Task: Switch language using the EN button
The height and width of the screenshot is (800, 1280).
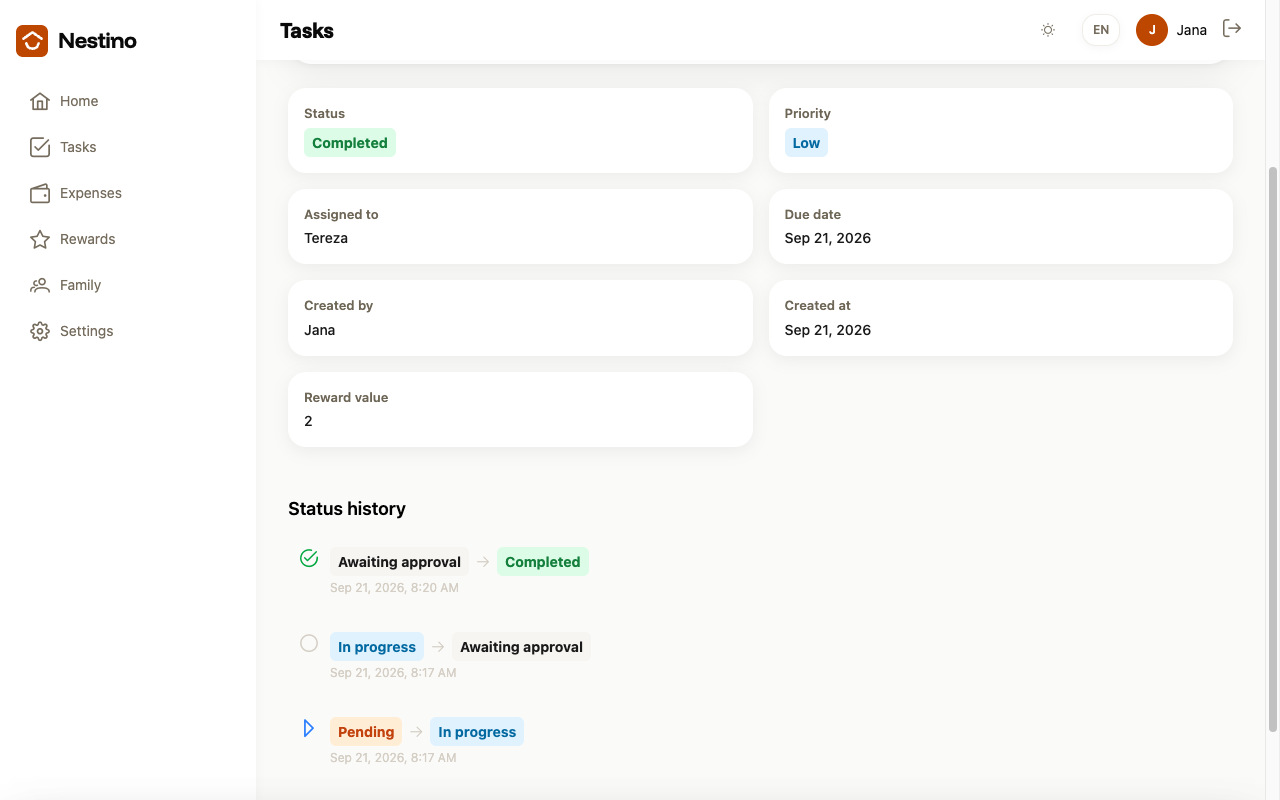Action: 1101,30
